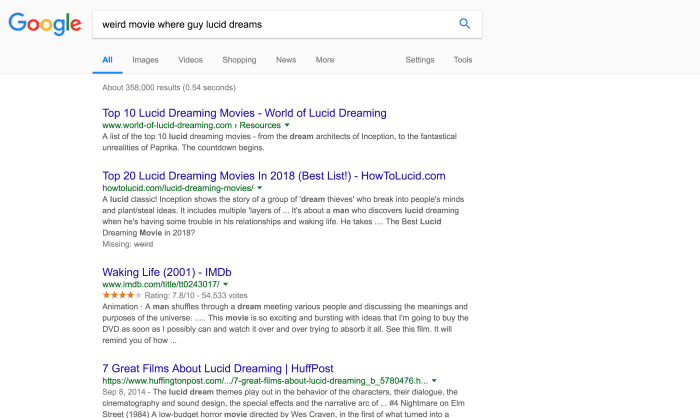Open the More search menu

tap(324, 60)
